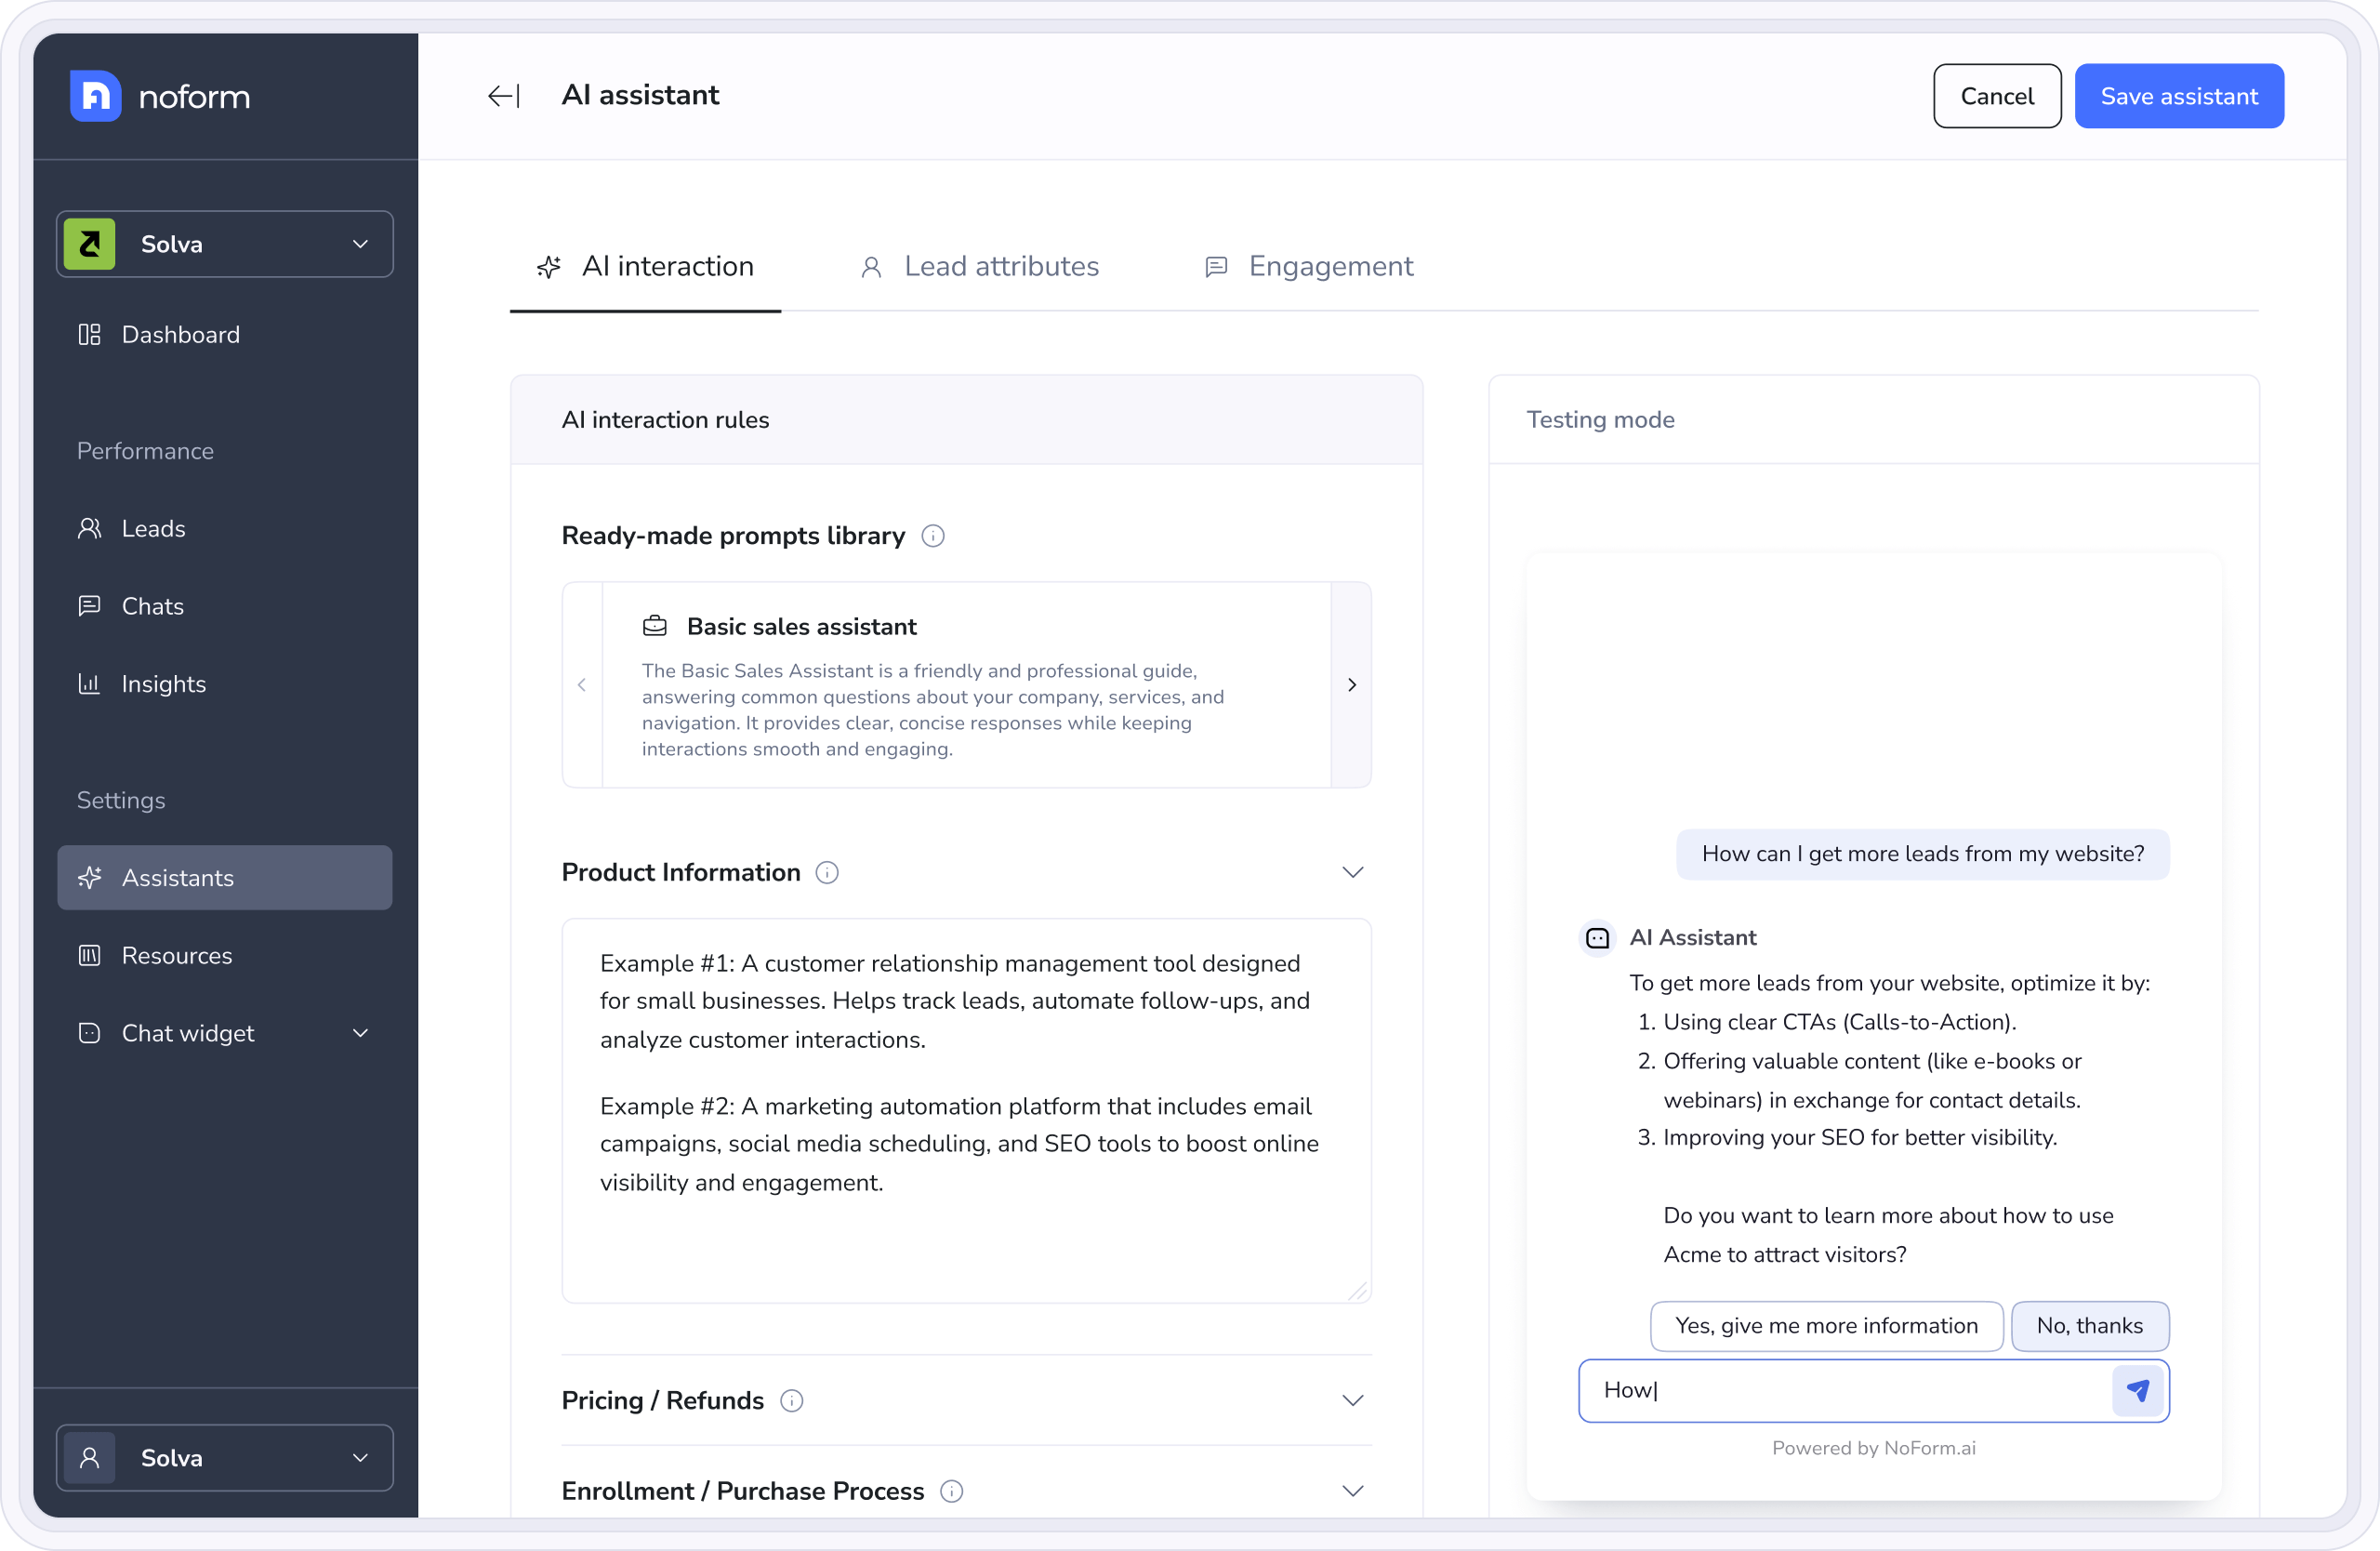Click the Leads people icon
The image size is (2380, 1551).
[x=90, y=528]
